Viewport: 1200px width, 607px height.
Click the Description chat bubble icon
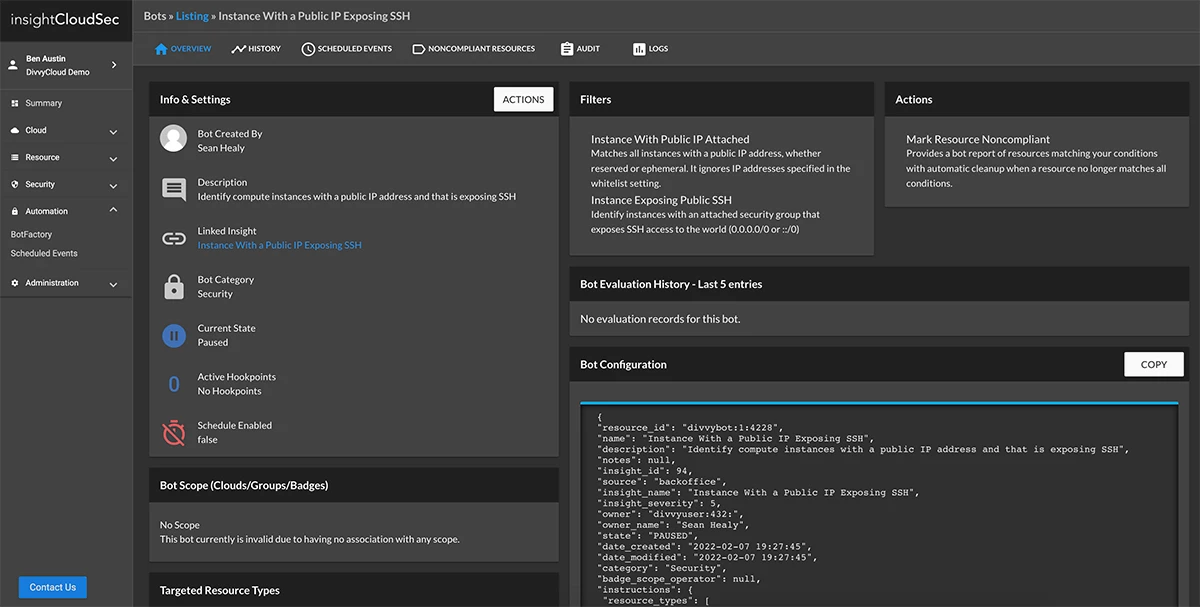tap(174, 189)
